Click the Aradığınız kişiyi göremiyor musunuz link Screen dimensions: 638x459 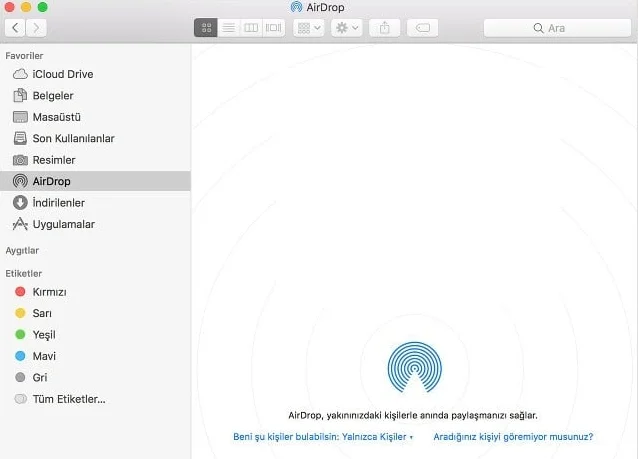(513, 437)
